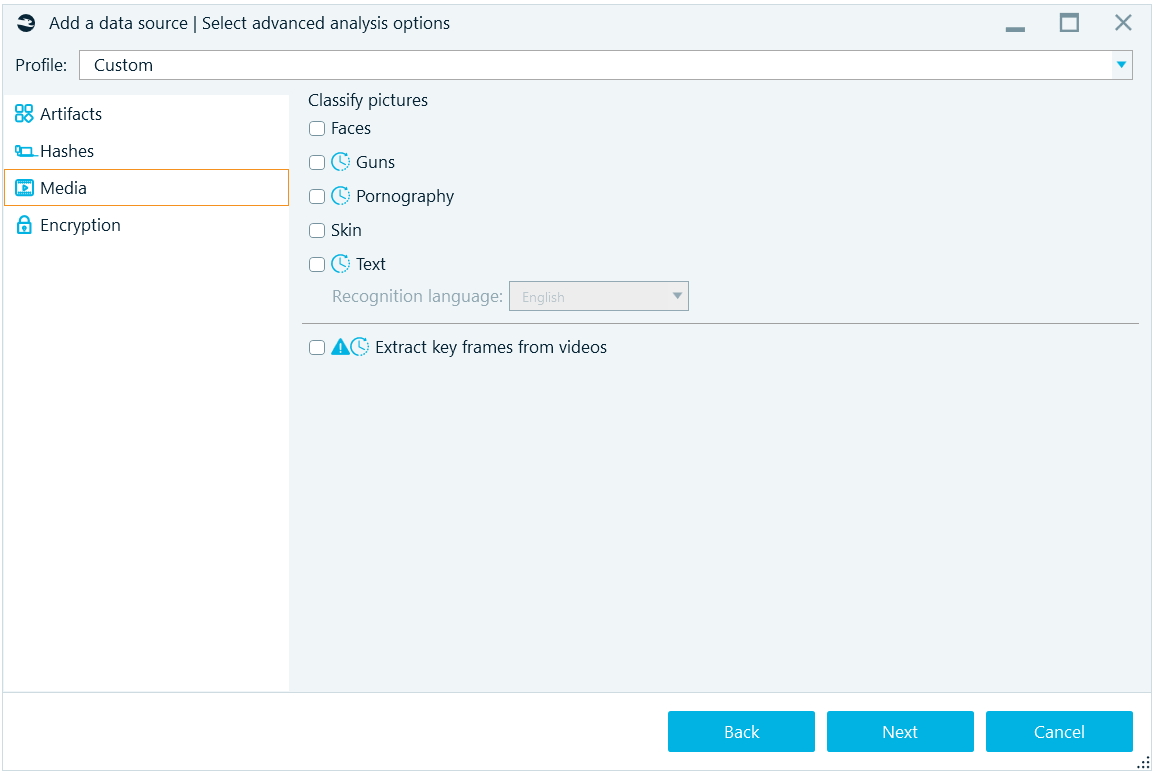Screen dimensions: 1156x775
Task: Click clock icon beside Extract key frames
Action: (x=360, y=347)
